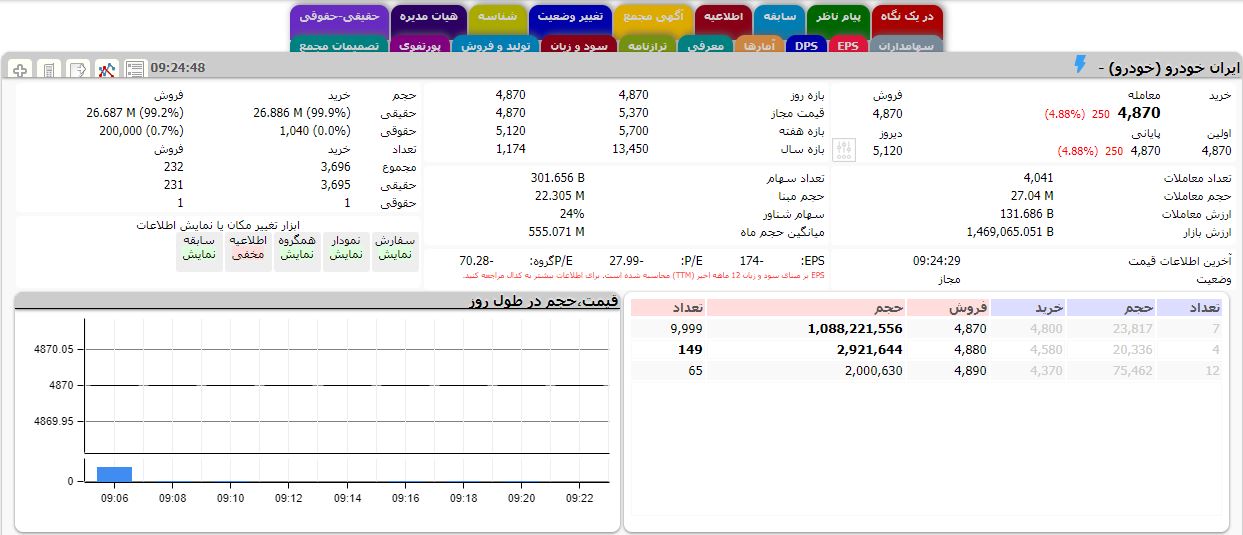Click the sell count 9,999
The height and width of the screenshot is (535, 1243).
(686, 328)
